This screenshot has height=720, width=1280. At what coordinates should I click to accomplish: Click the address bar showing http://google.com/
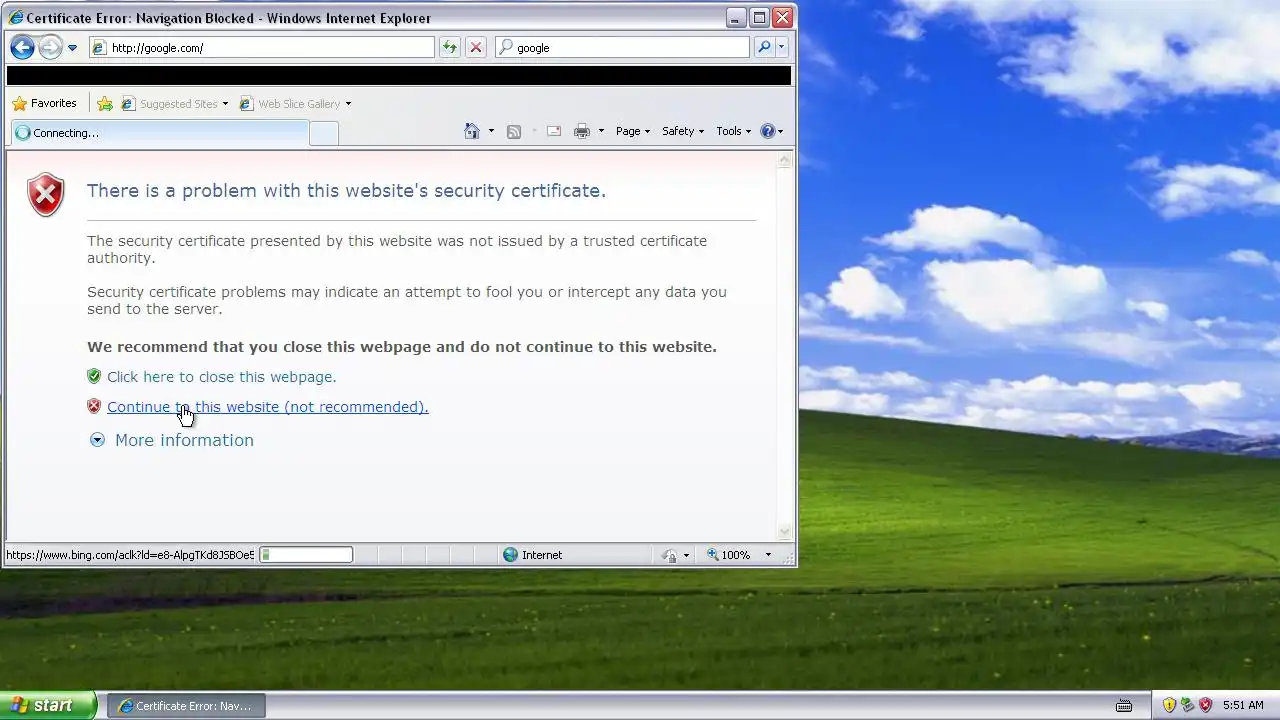[x=262, y=47]
